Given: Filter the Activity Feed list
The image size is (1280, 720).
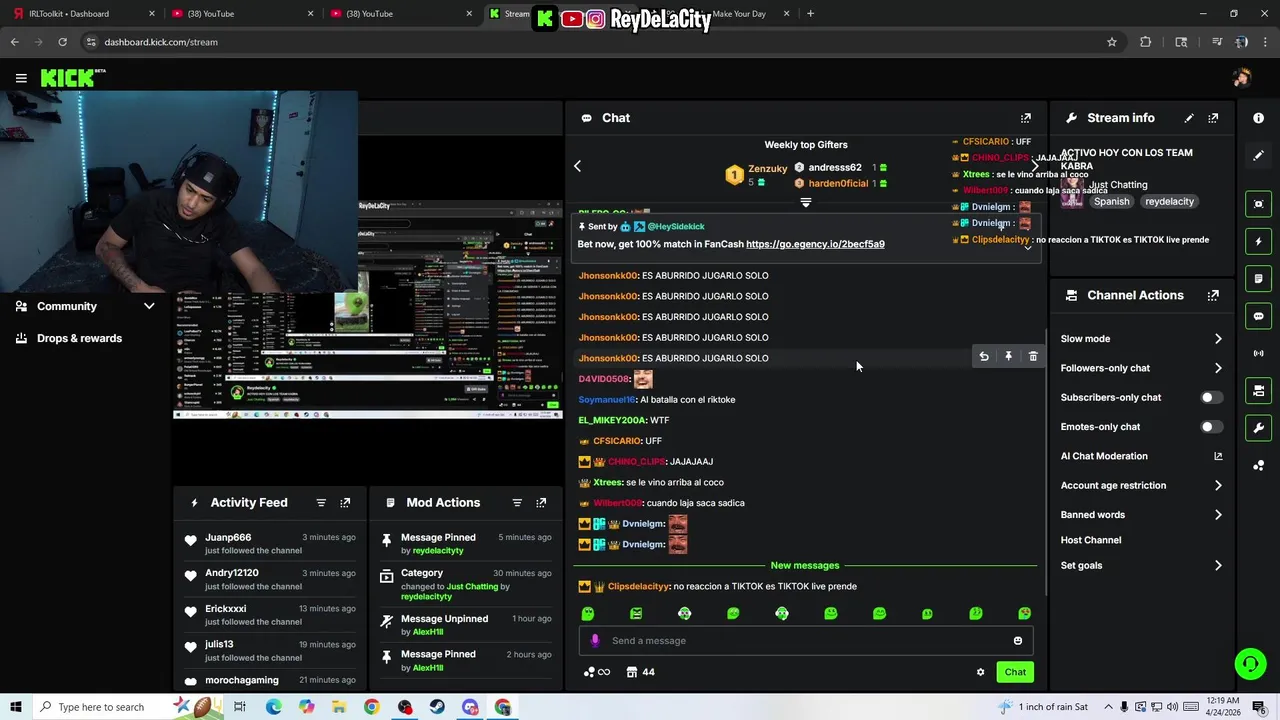Looking at the screenshot, I should pos(321,503).
